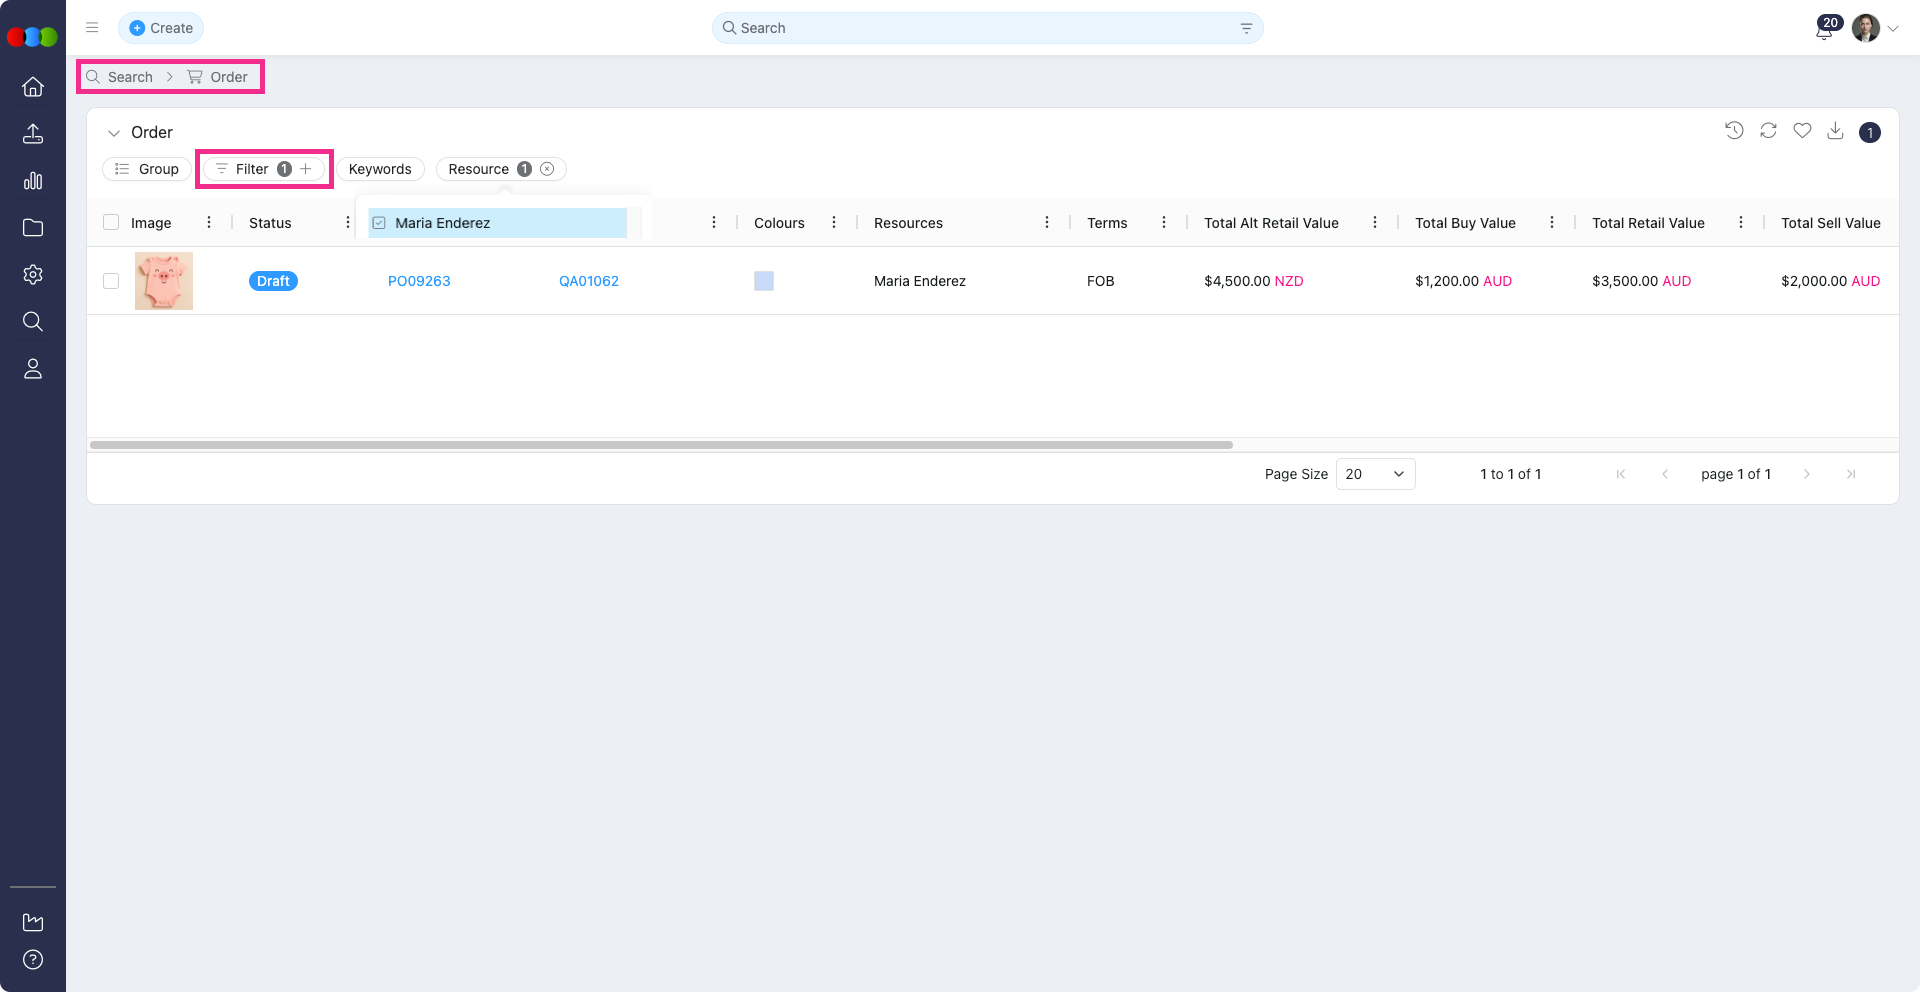
Task: Open the upload icon in sidebar
Action: [33, 134]
